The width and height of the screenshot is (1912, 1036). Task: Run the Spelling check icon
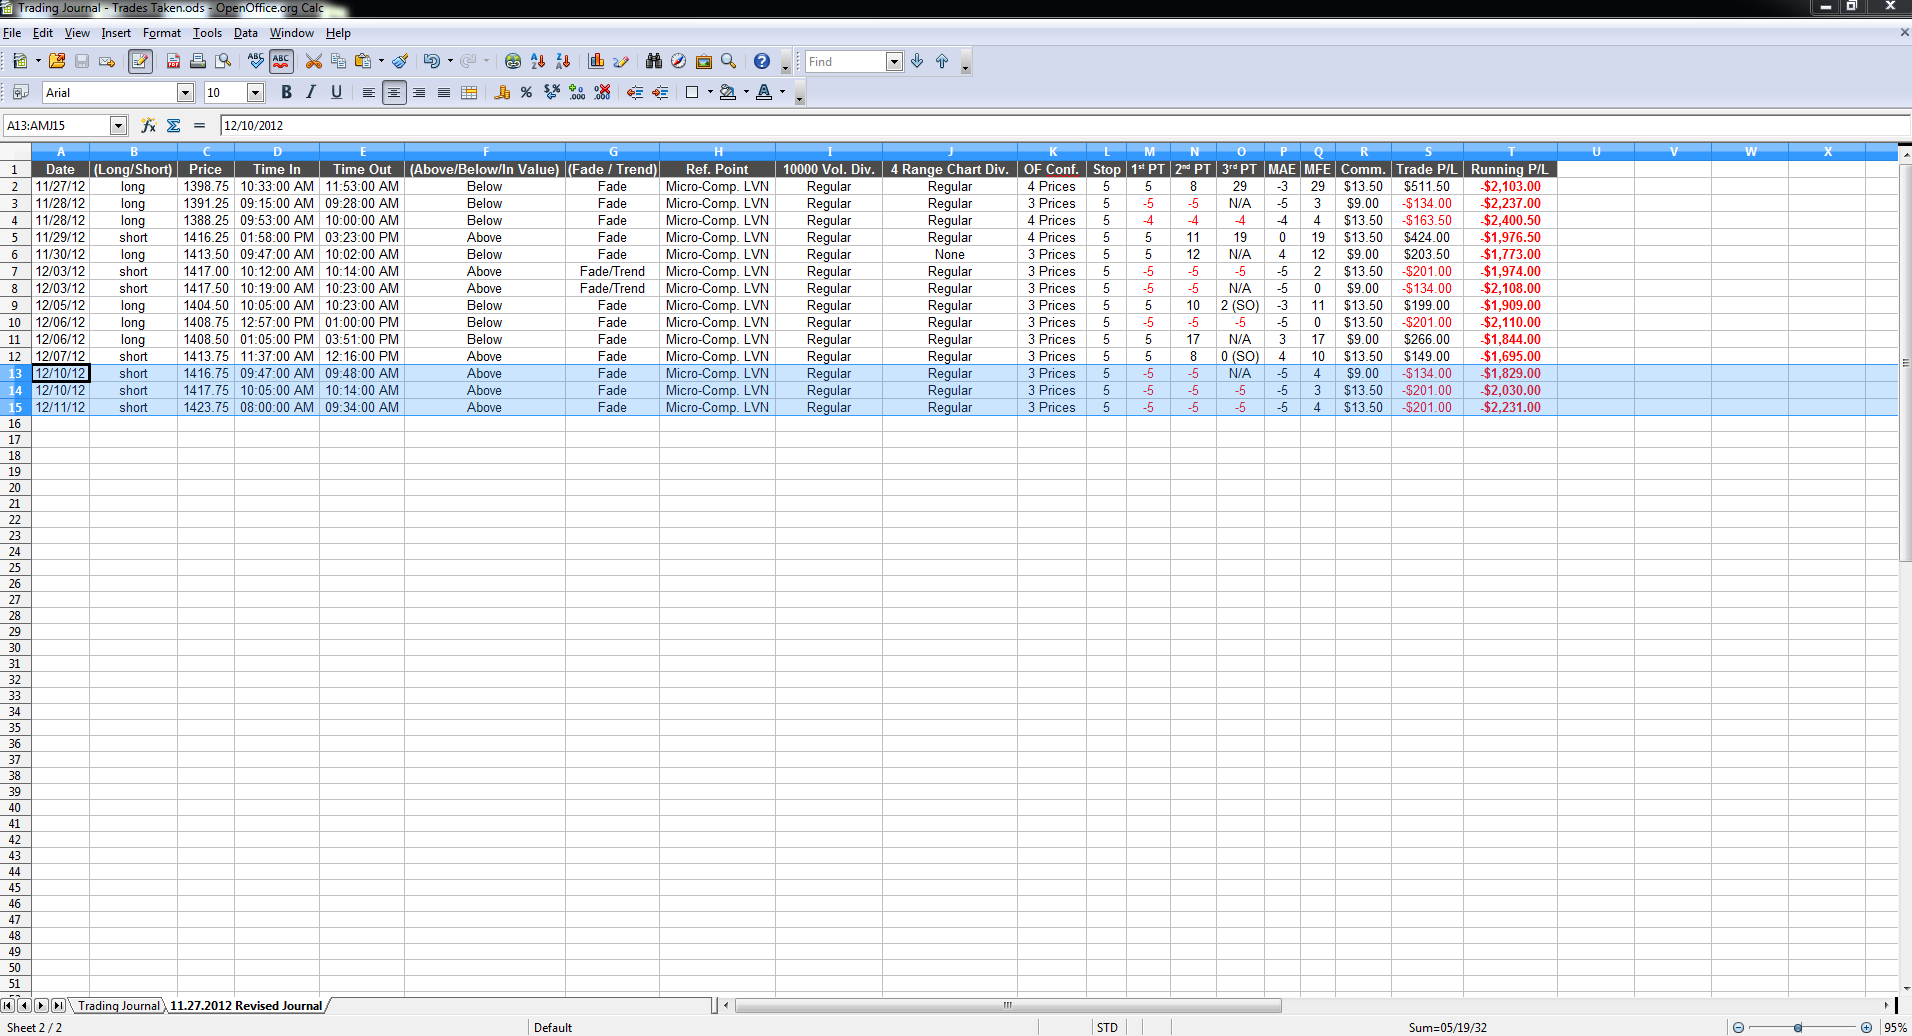click(x=256, y=62)
